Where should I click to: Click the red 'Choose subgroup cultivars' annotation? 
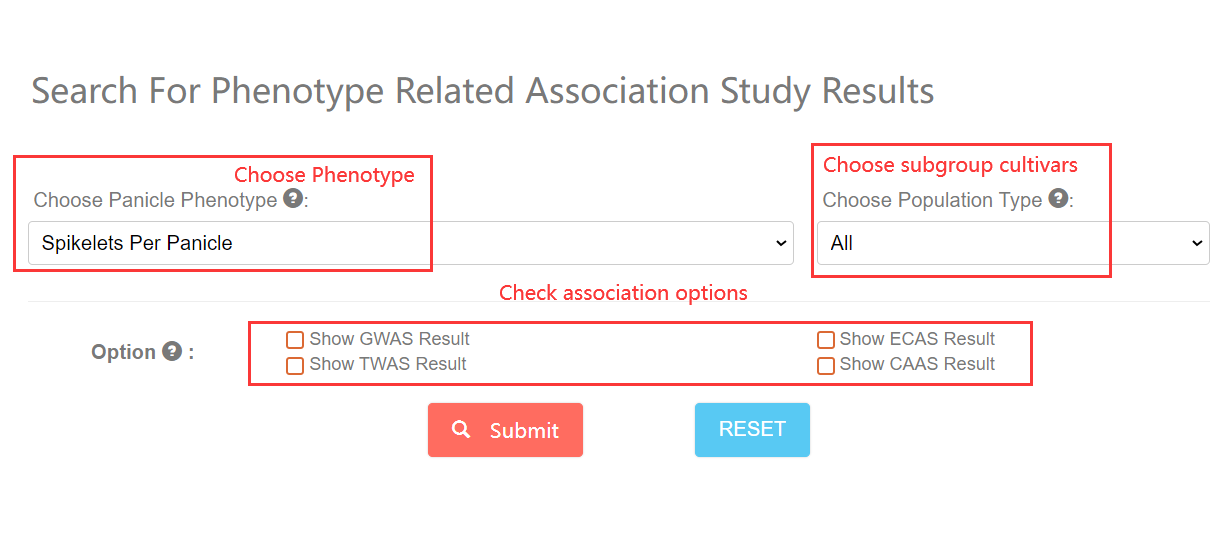click(950, 164)
